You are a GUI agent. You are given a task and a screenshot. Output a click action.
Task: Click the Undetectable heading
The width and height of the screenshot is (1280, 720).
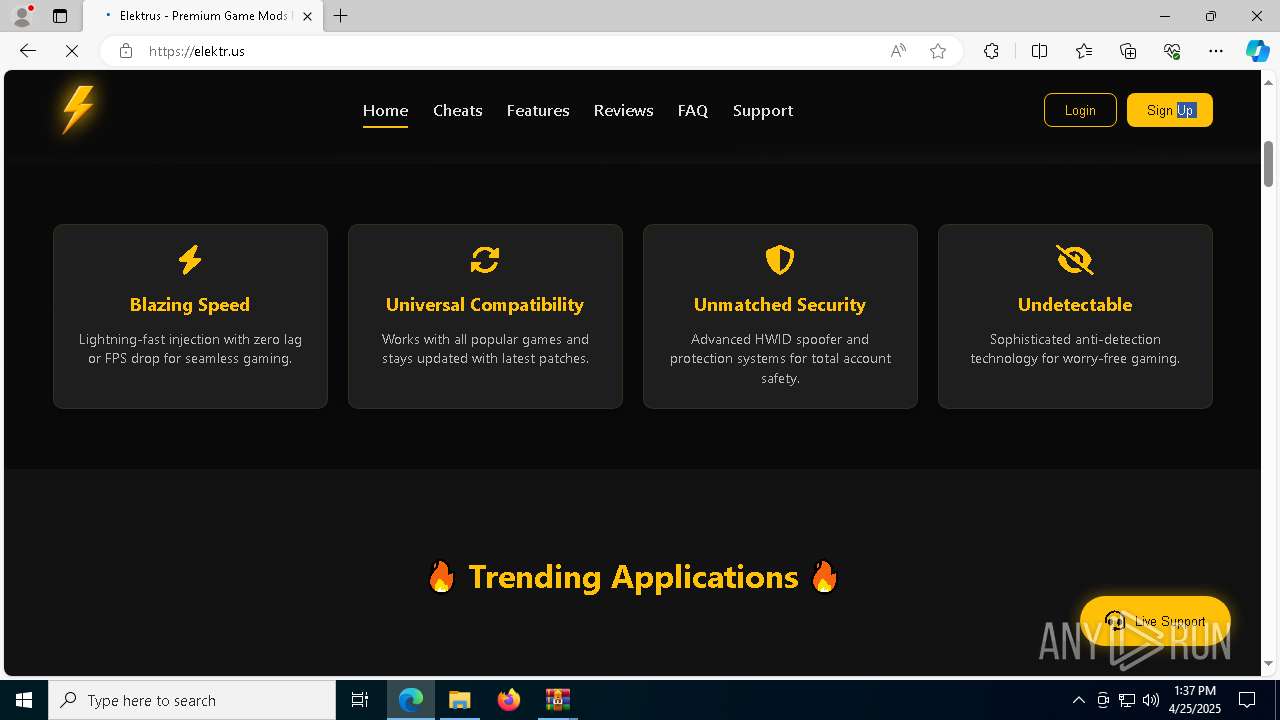pos(1075,305)
